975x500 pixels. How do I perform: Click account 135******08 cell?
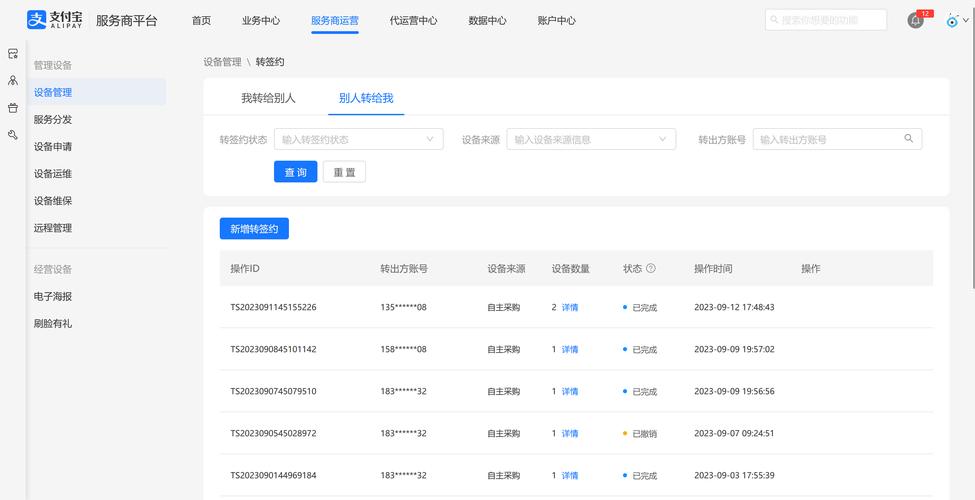coord(404,307)
